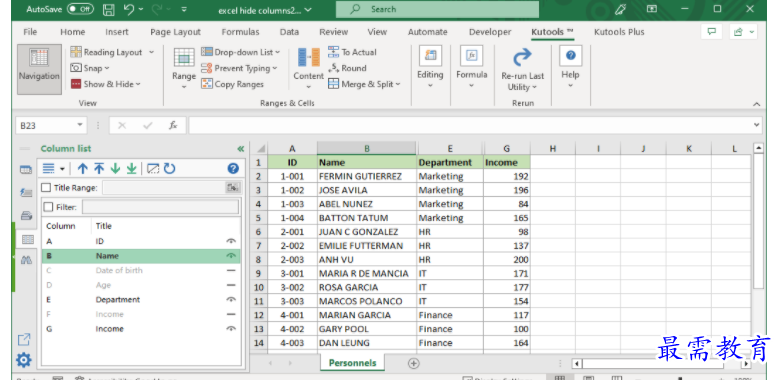Click the Navigation pane button

(39, 69)
